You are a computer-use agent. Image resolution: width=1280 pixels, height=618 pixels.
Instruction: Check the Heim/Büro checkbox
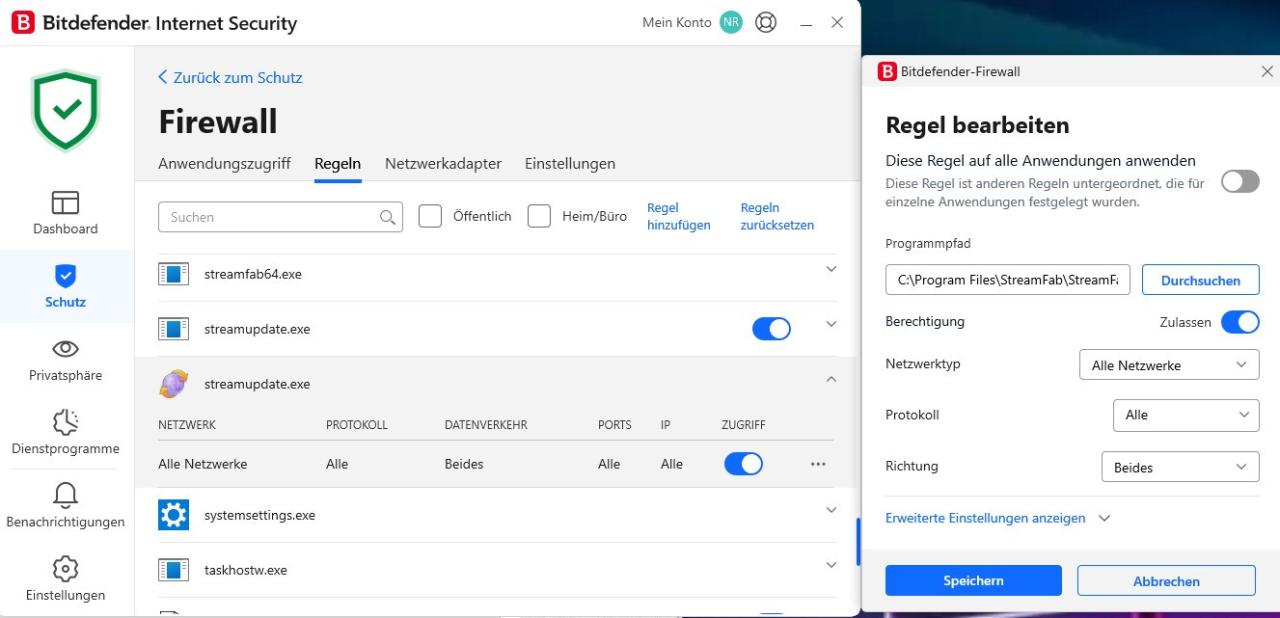coord(539,216)
